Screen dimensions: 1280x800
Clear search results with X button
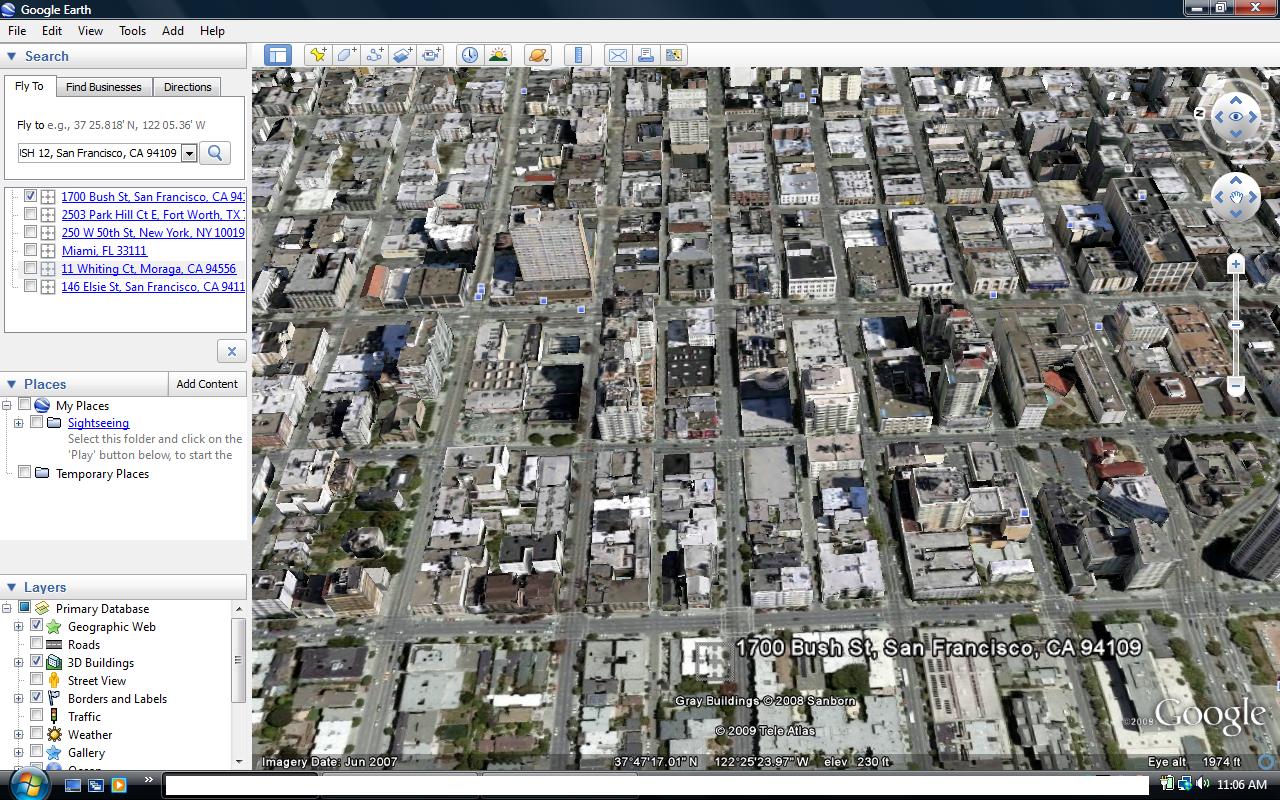(231, 351)
